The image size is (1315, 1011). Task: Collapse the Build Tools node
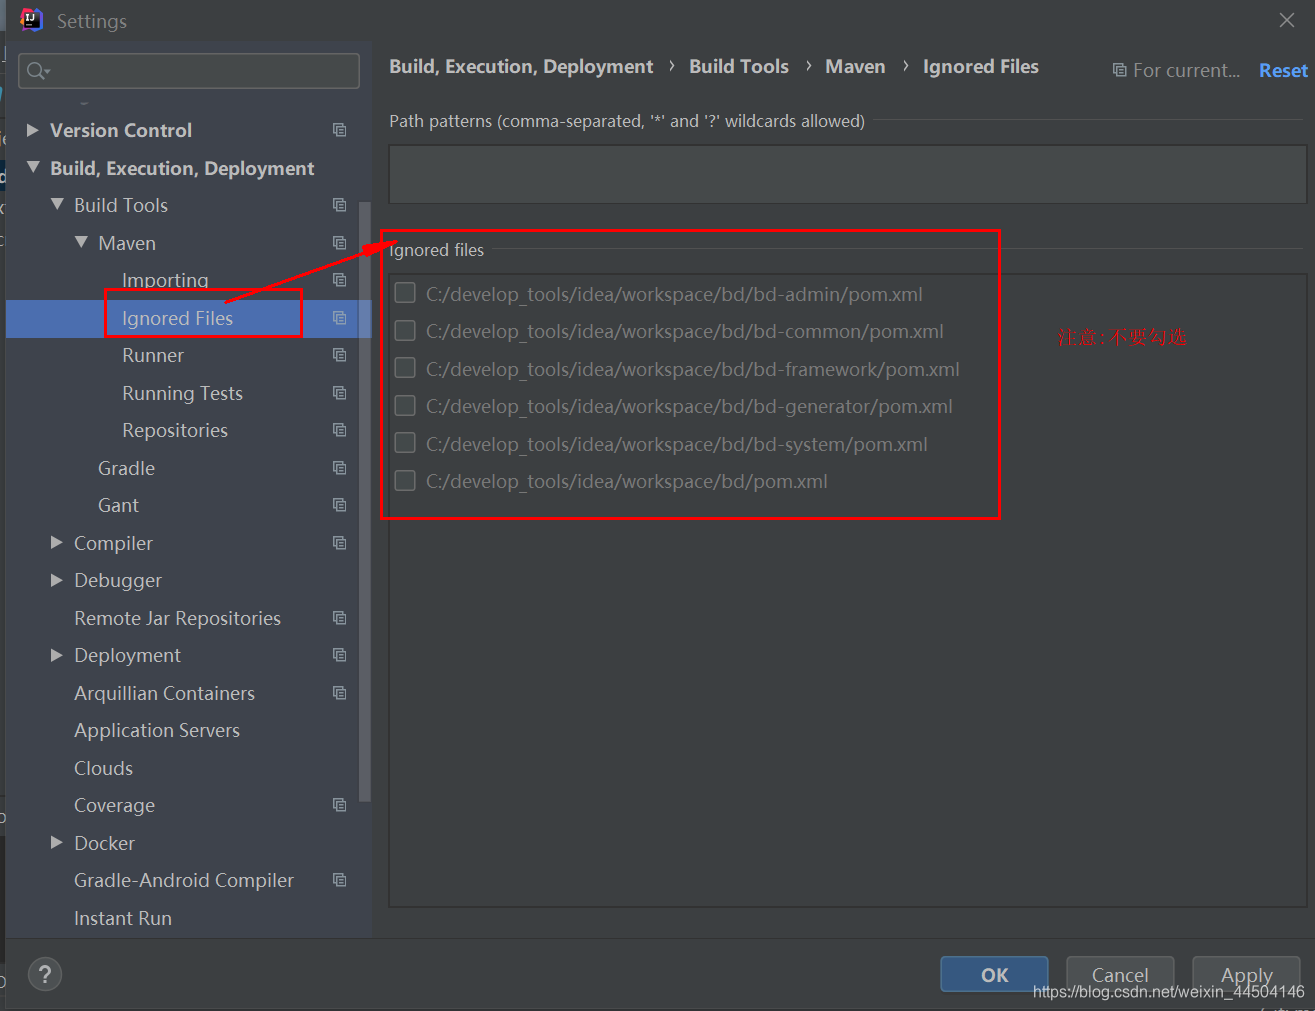57,205
